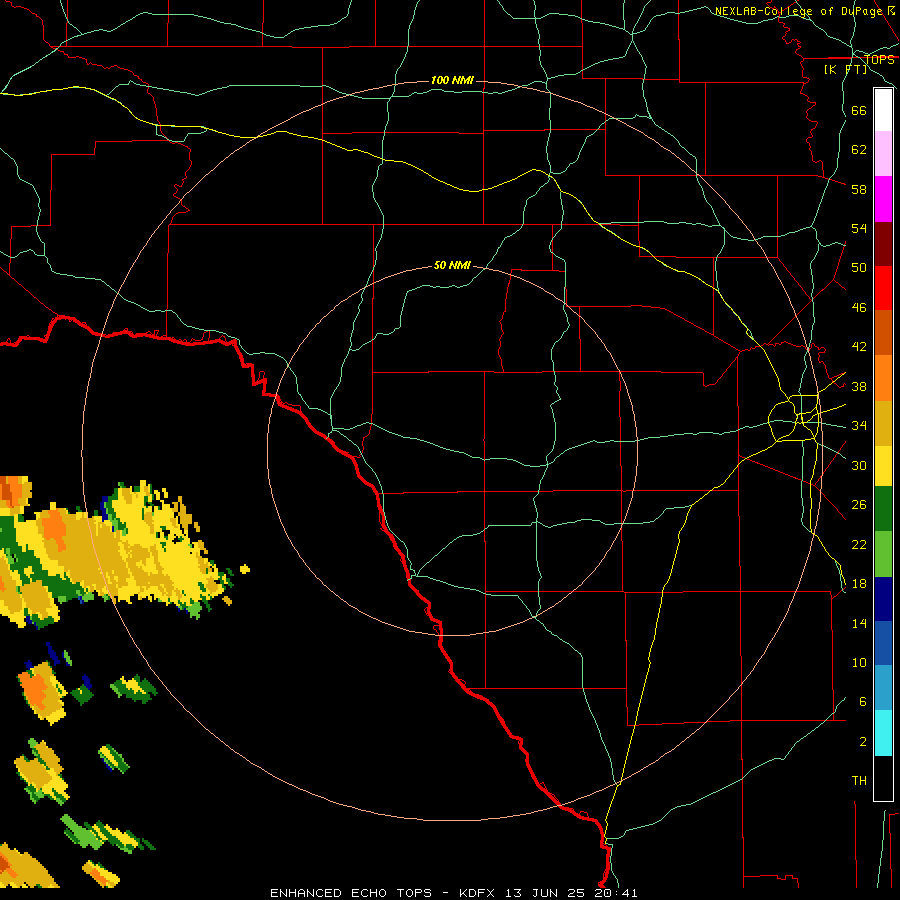This screenshot has width=900, height=900.
Task: Click the '[K FT]' units label
Action: (845, 69)
